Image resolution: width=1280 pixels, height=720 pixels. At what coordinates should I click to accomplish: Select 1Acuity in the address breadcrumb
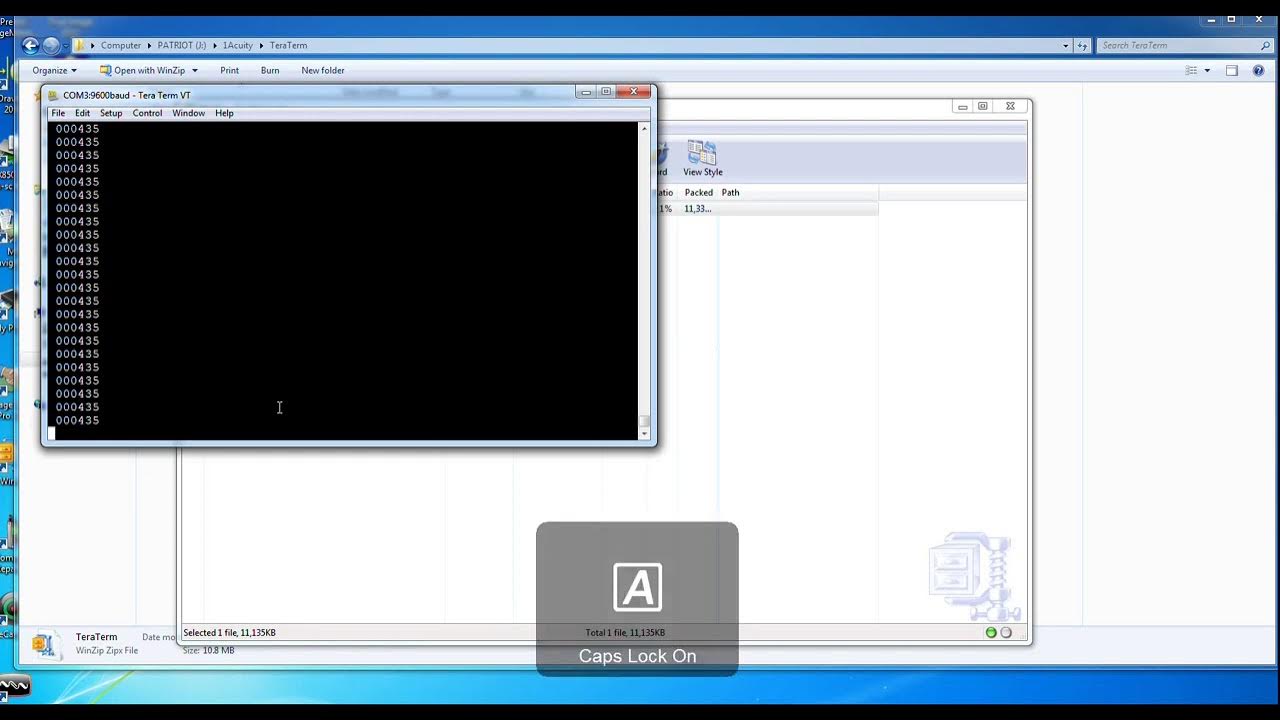pos(238,45)
